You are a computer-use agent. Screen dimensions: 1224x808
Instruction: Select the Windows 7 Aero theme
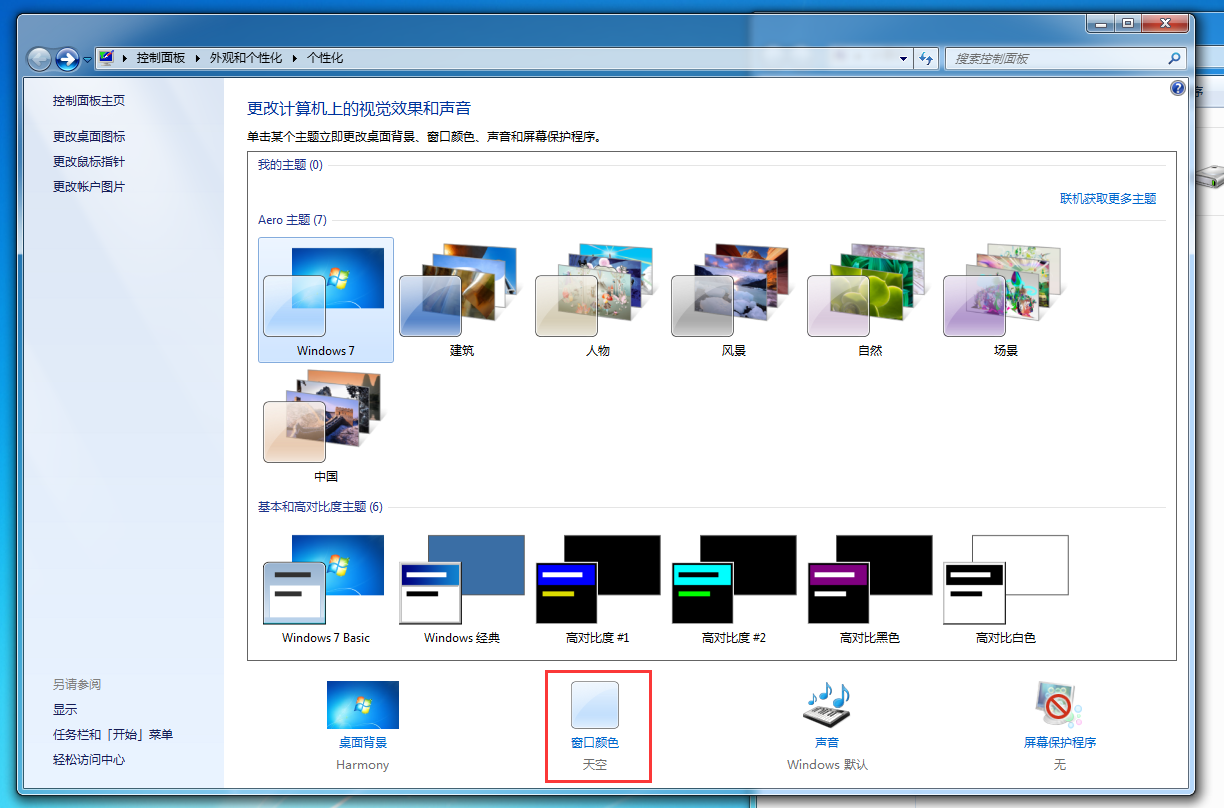325,300
